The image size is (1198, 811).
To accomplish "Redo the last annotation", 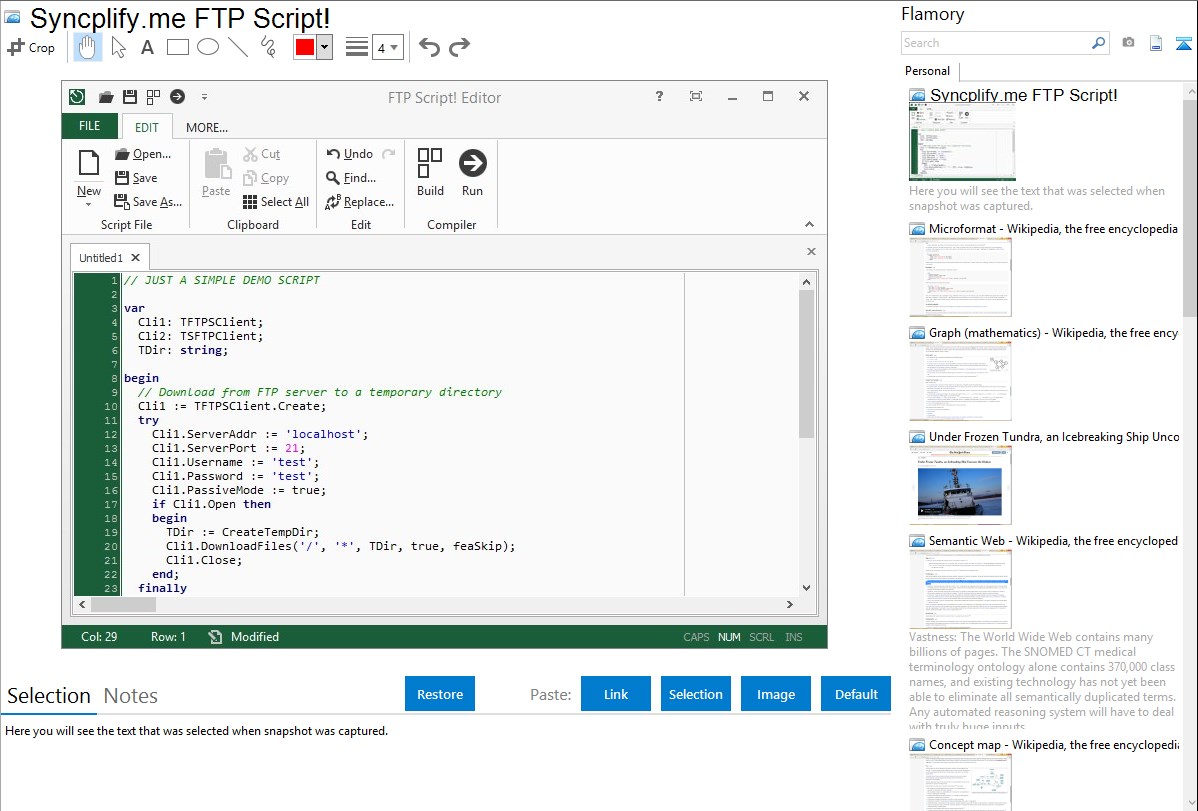I will point(459,47).
